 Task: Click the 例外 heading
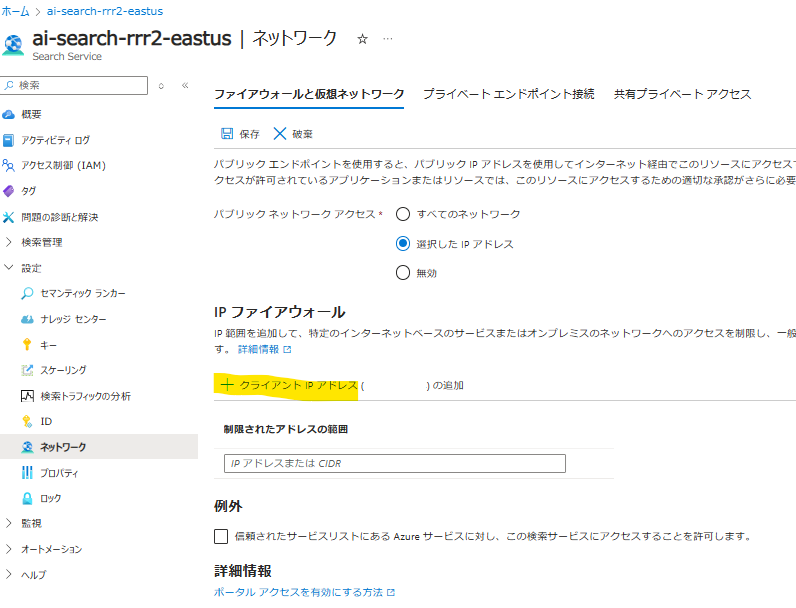(x=228, y=506)
